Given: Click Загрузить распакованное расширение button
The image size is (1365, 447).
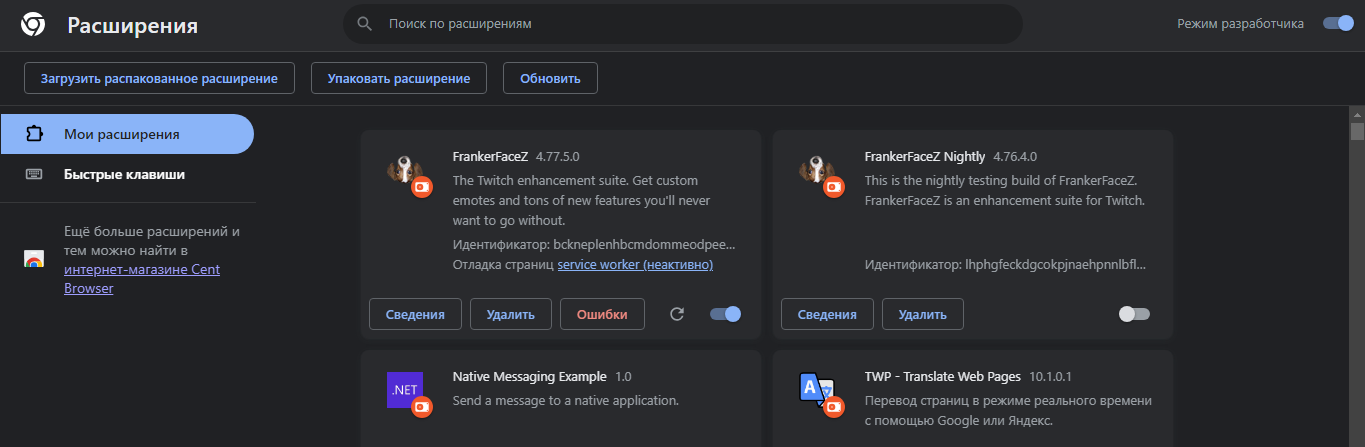Looking at the screenshot, I should pos(159,78).
